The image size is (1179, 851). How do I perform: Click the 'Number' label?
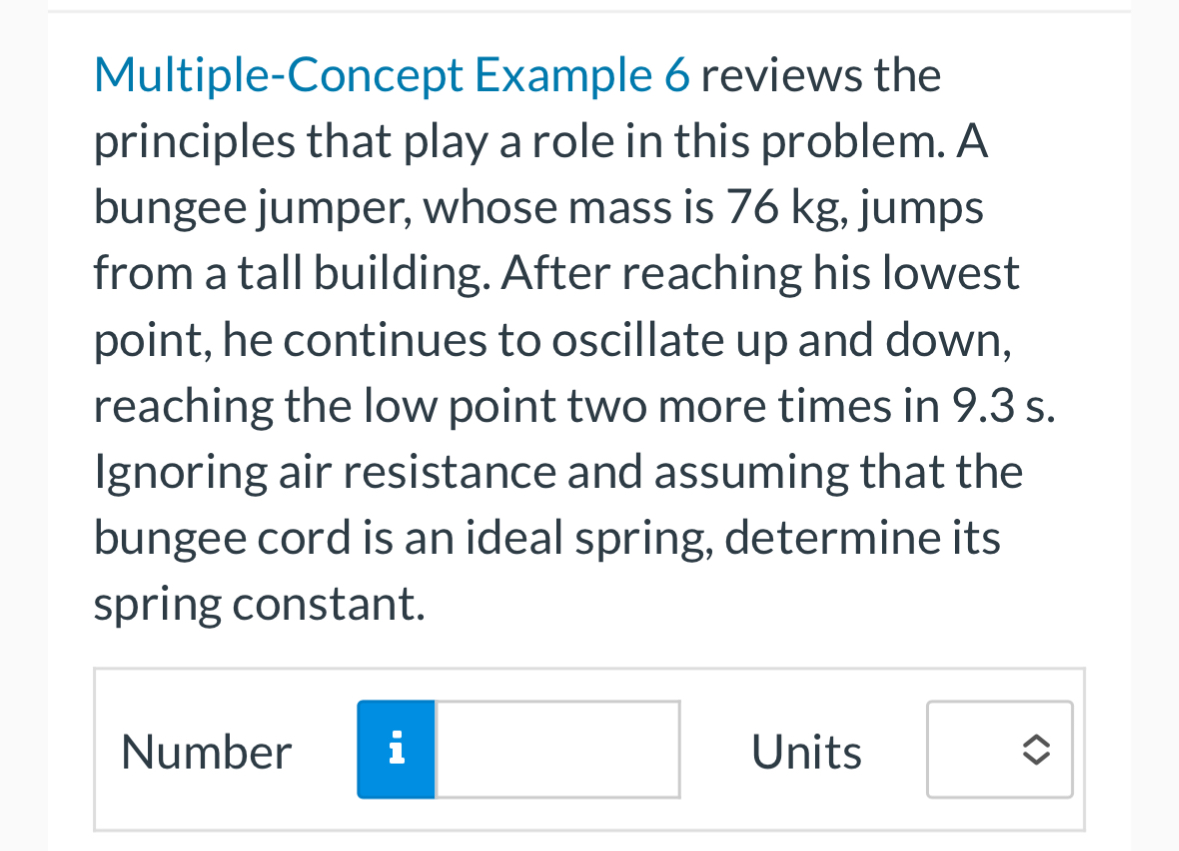point(205,751)
